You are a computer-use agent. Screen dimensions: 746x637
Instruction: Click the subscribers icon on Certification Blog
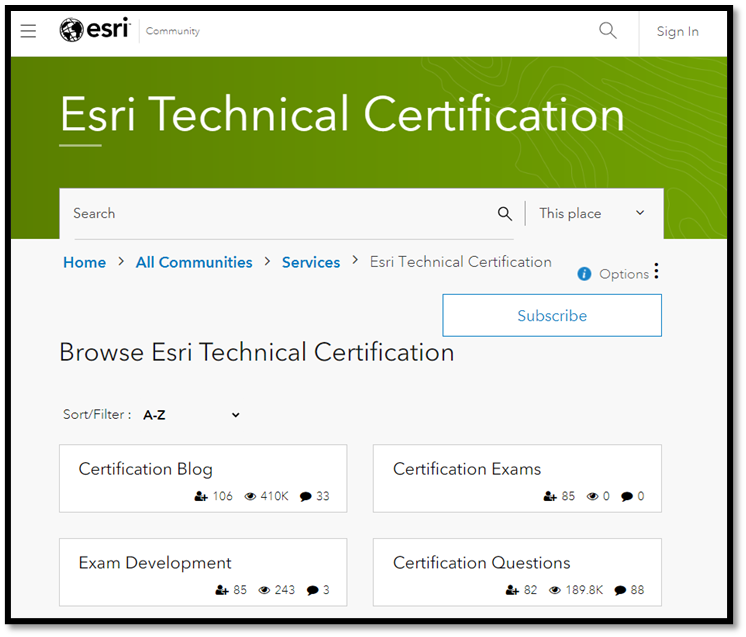(201, 496)
